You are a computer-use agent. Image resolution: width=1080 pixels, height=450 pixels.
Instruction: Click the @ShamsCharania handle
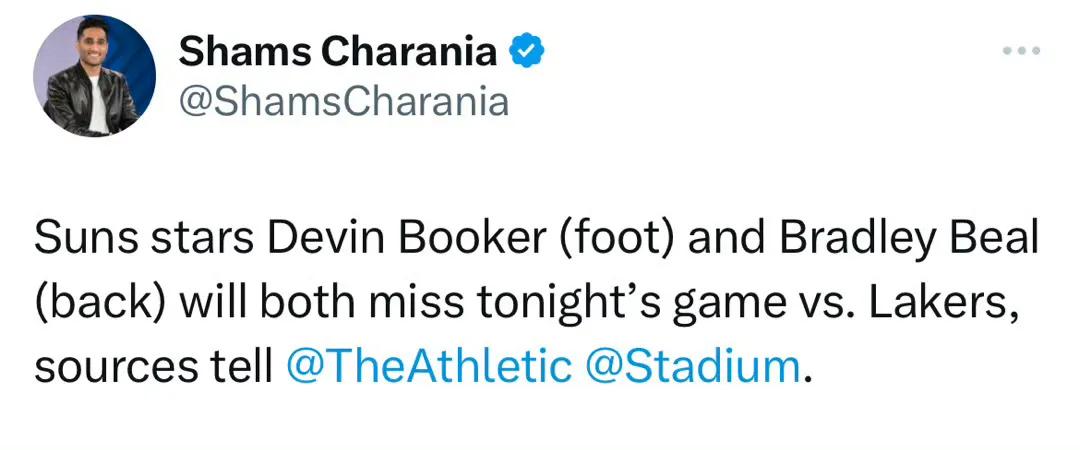point(344,102)
